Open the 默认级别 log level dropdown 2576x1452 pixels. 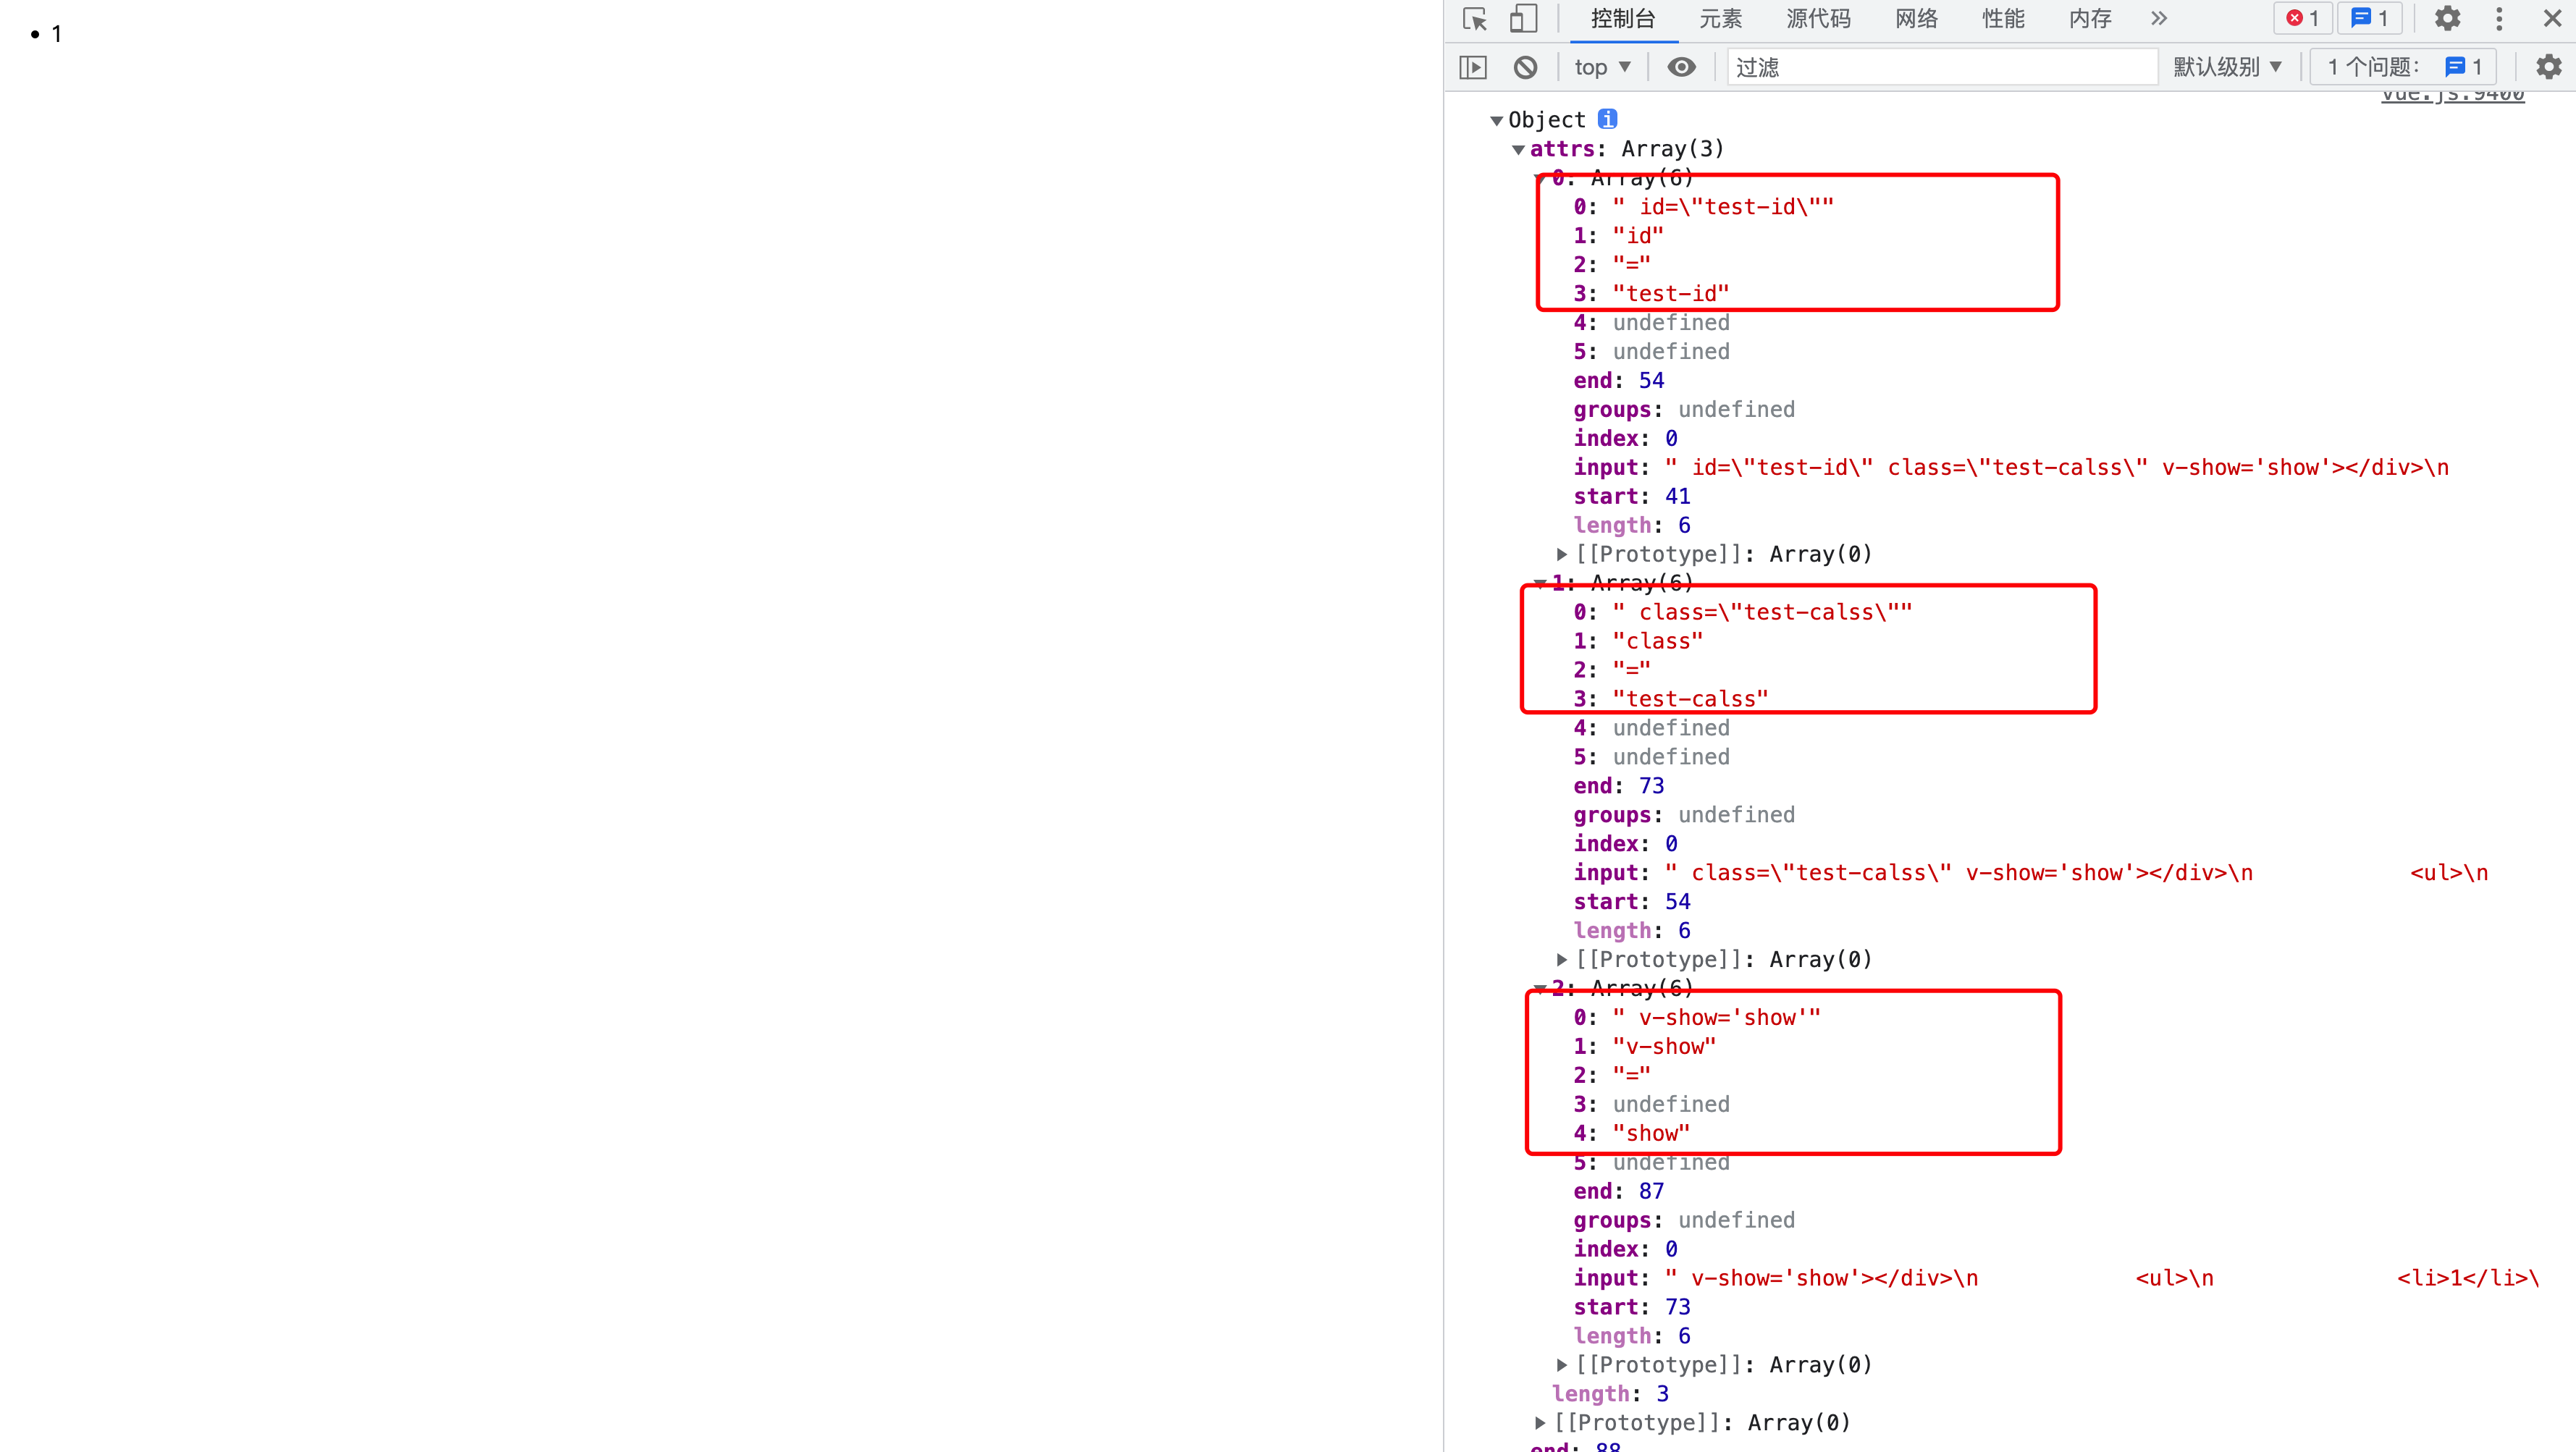(2227, 67)
